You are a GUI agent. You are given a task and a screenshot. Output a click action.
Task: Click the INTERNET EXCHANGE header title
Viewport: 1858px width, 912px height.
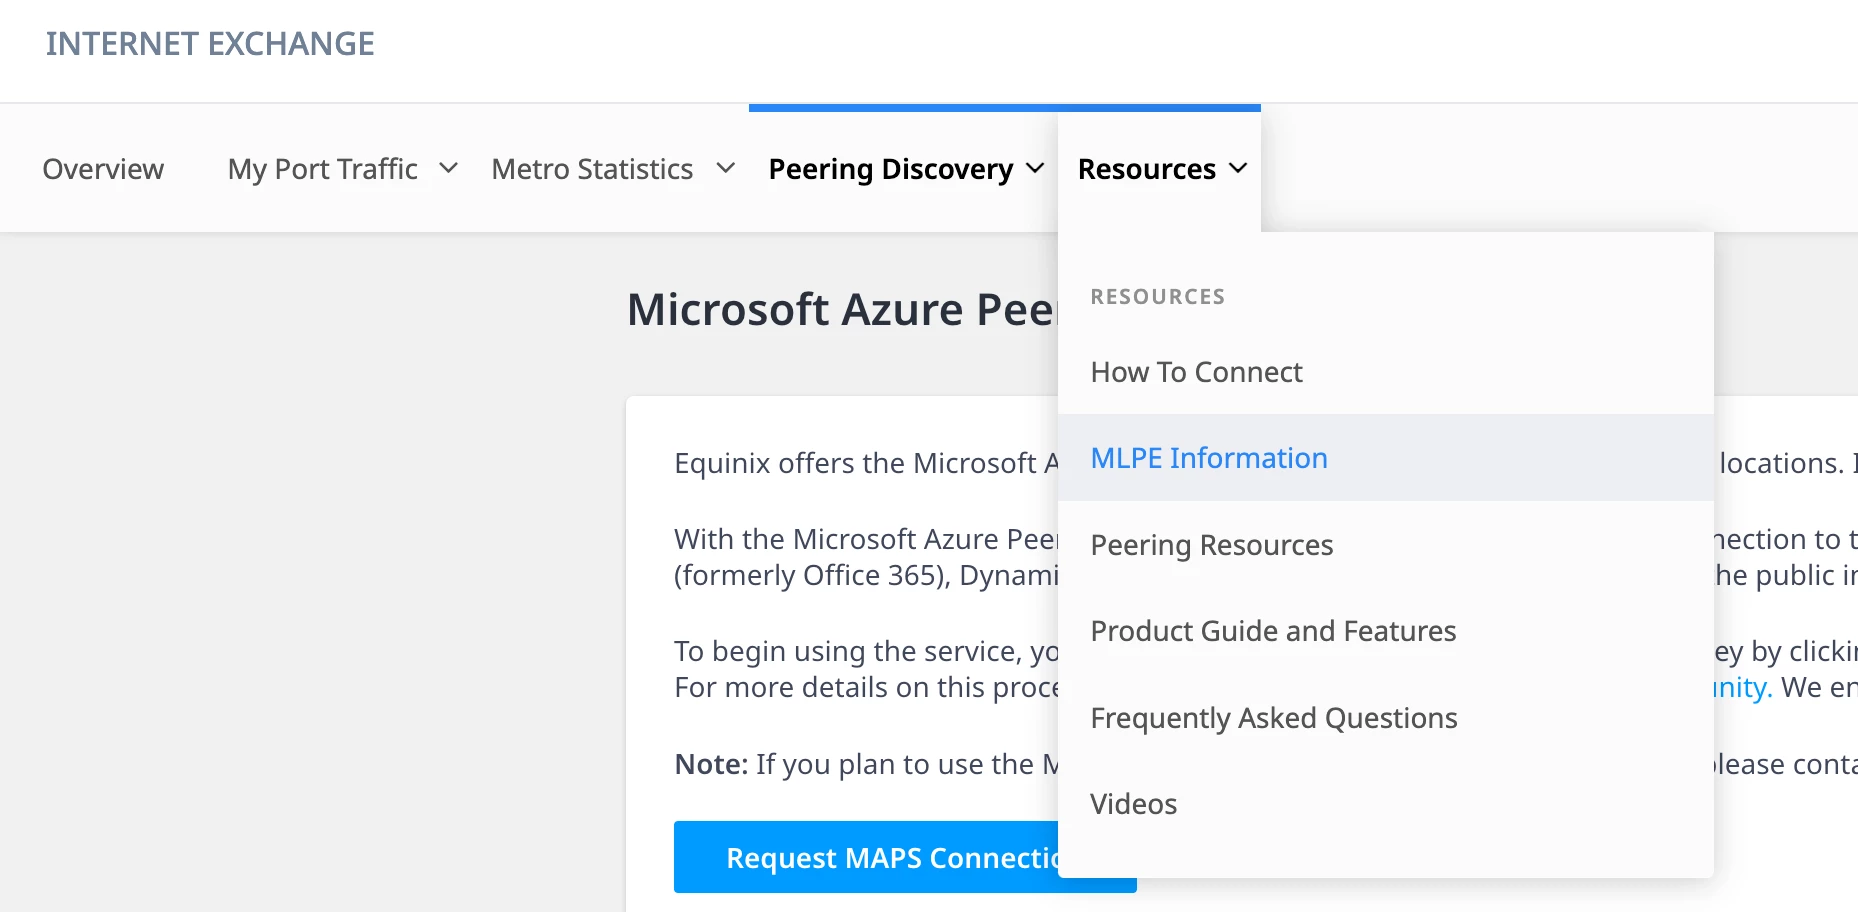tap(210, 44)
